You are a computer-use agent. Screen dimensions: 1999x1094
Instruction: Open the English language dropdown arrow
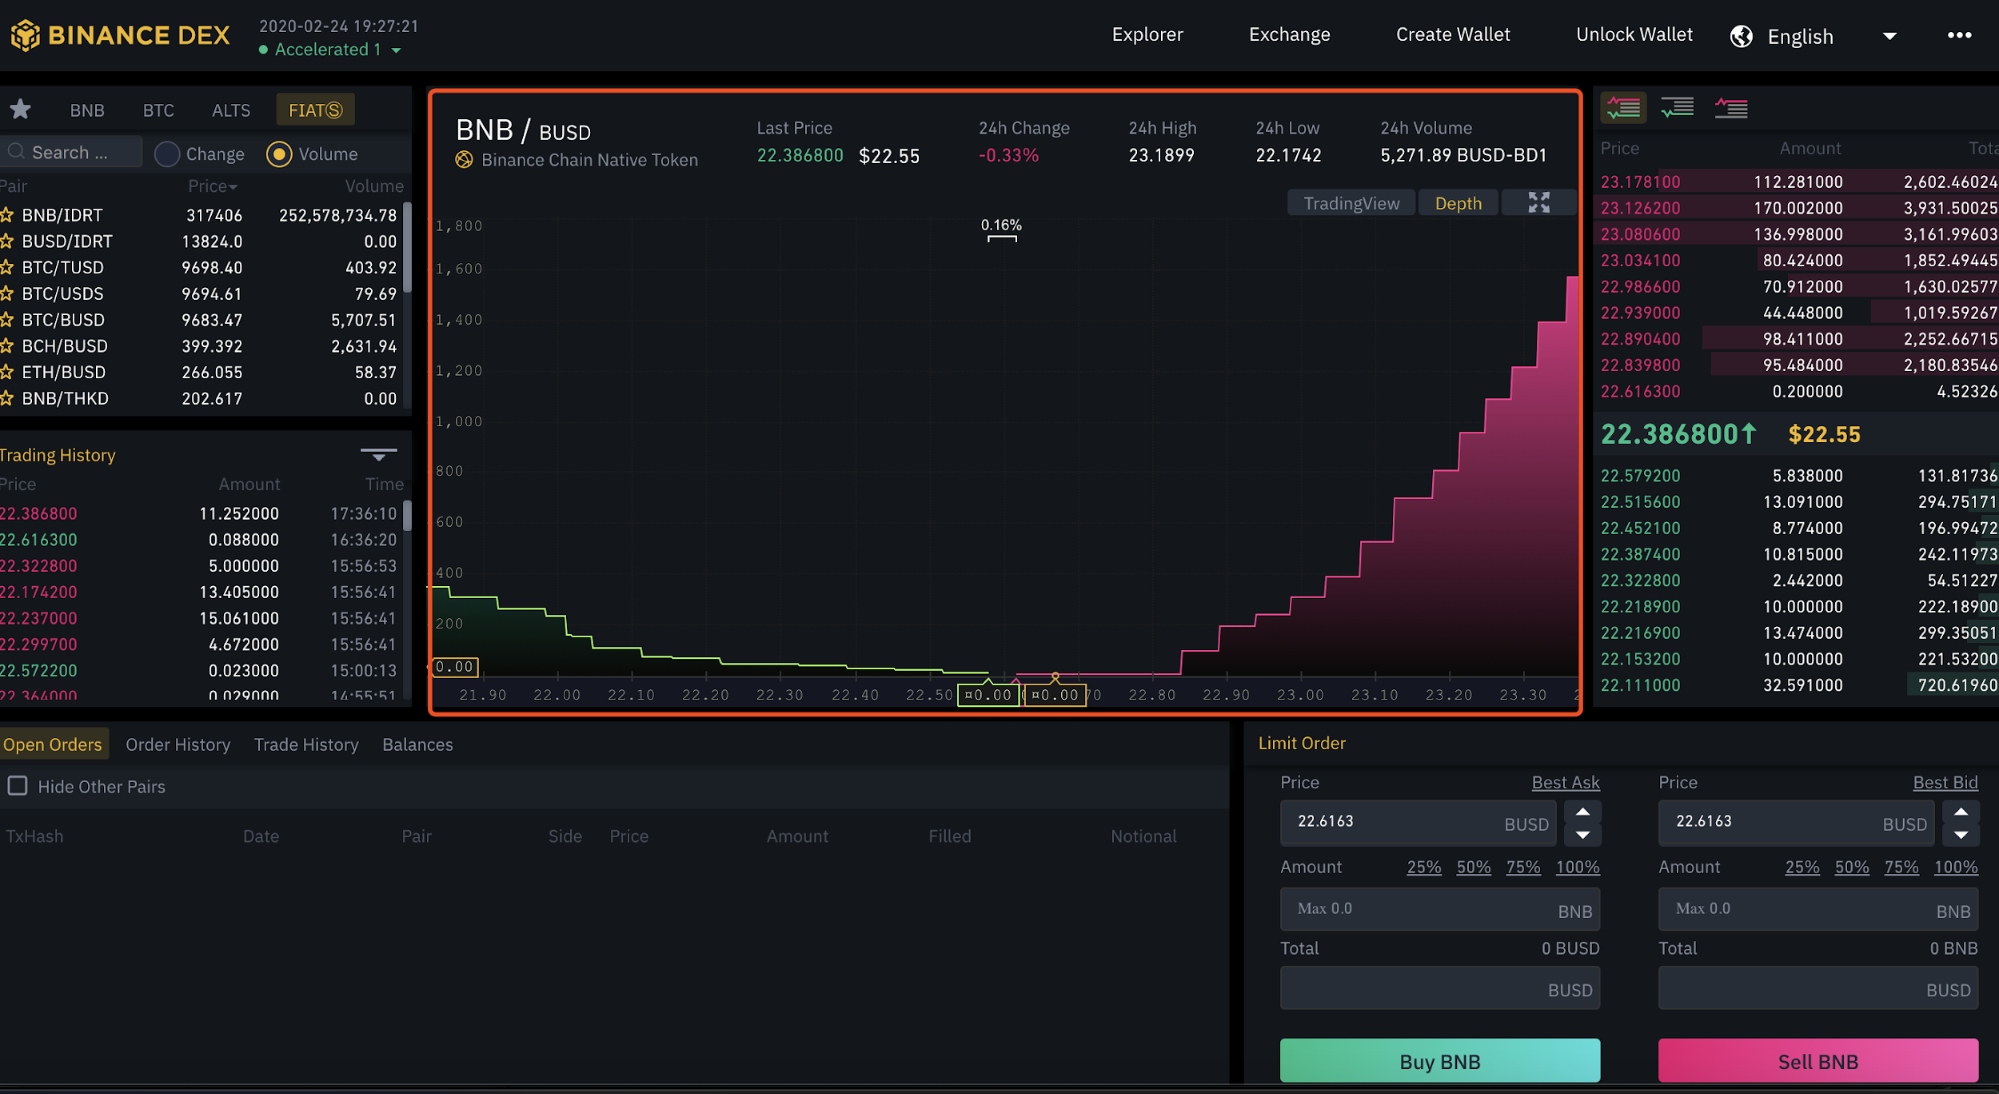tap(1889, 36)
